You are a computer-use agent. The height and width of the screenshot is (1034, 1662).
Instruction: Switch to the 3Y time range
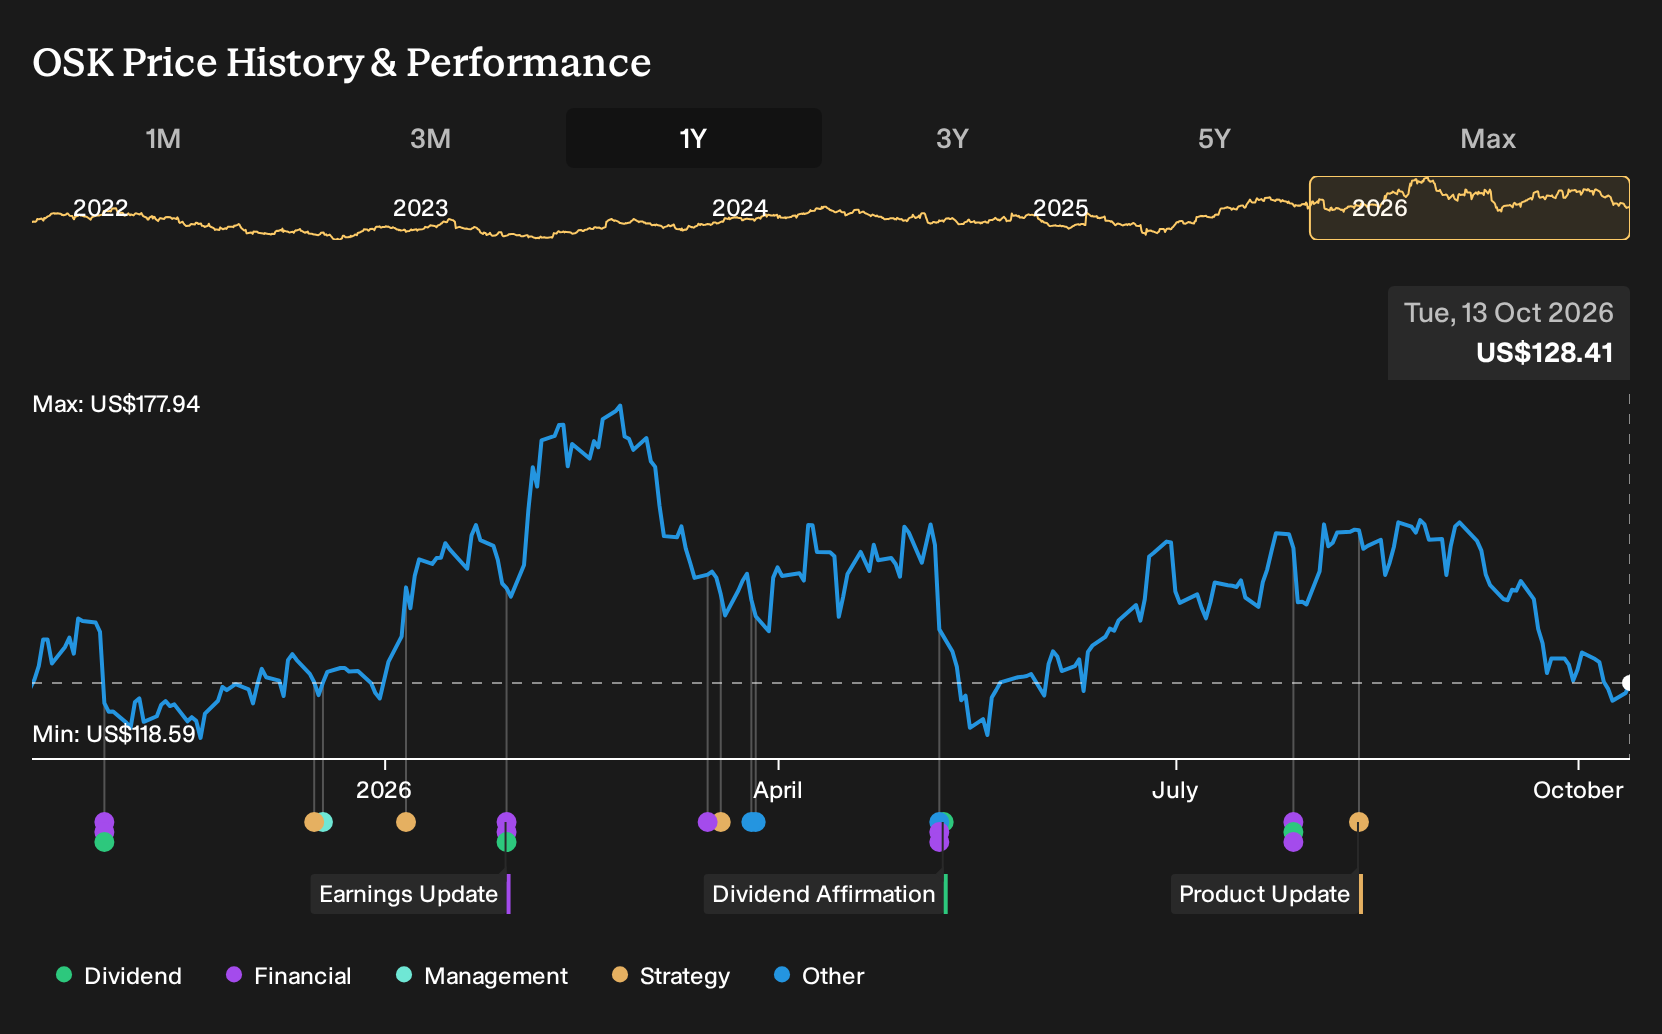tap(952, 138)
